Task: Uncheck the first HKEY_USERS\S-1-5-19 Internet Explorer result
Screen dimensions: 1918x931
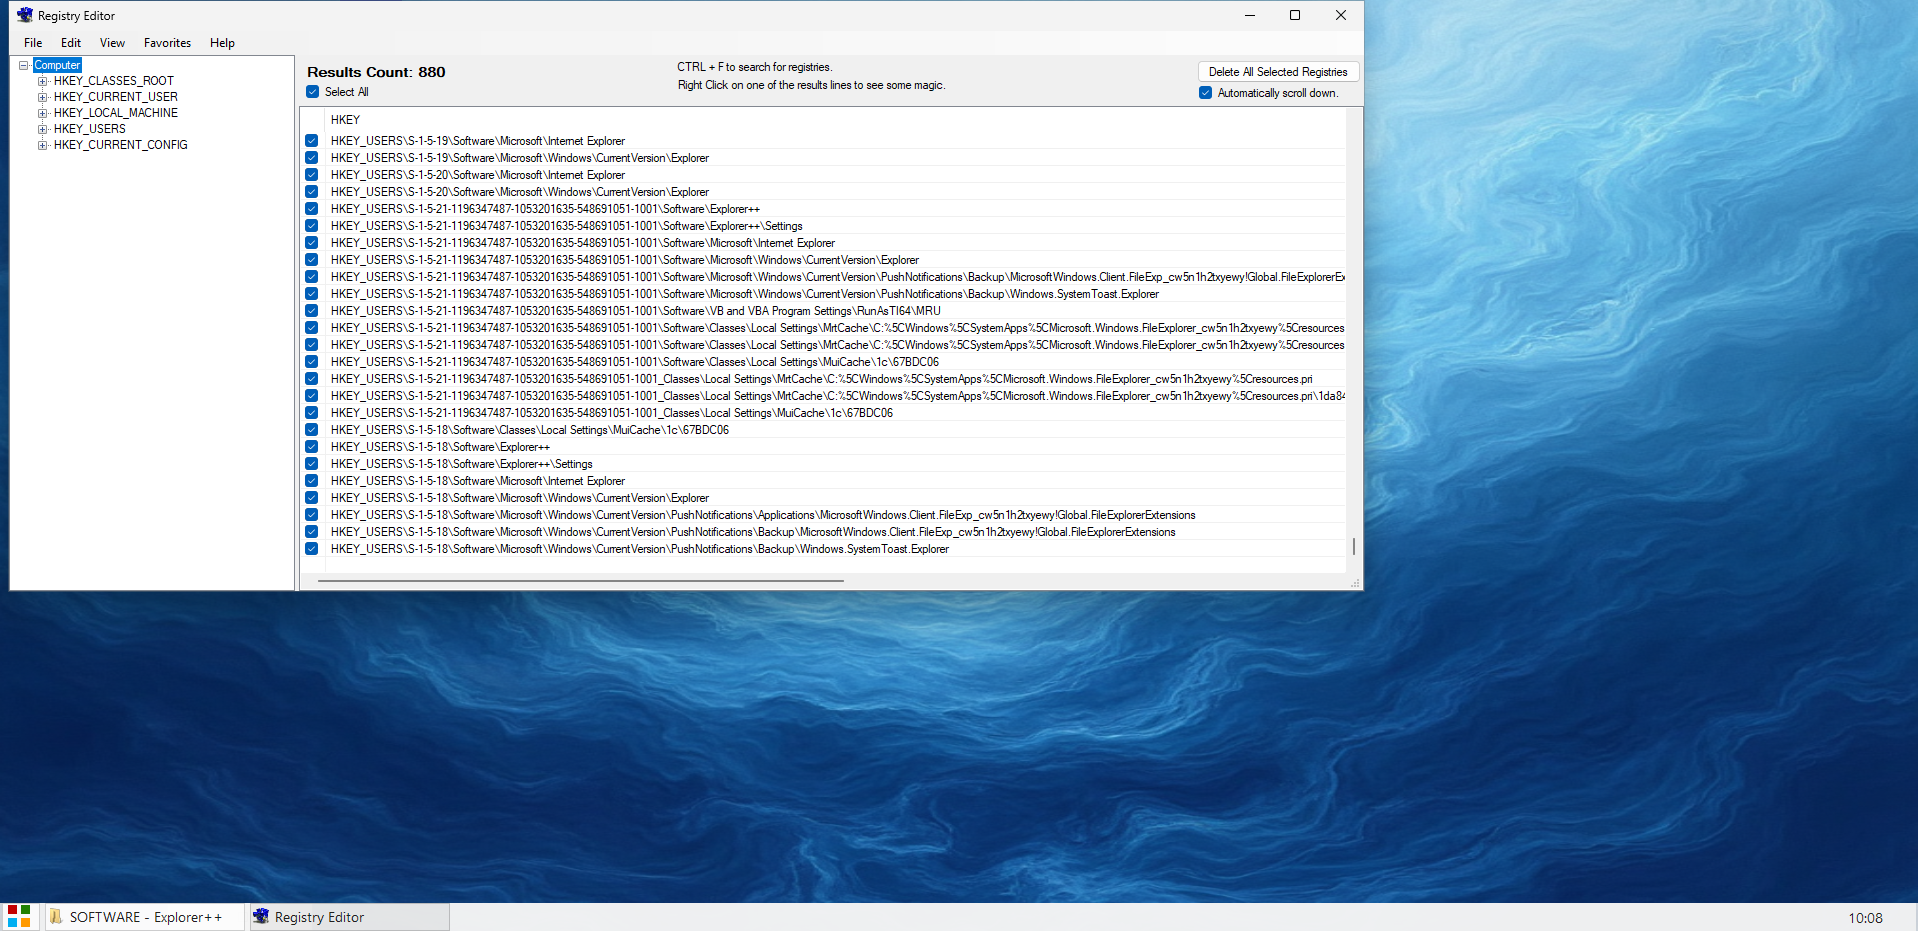Action: 311,141
